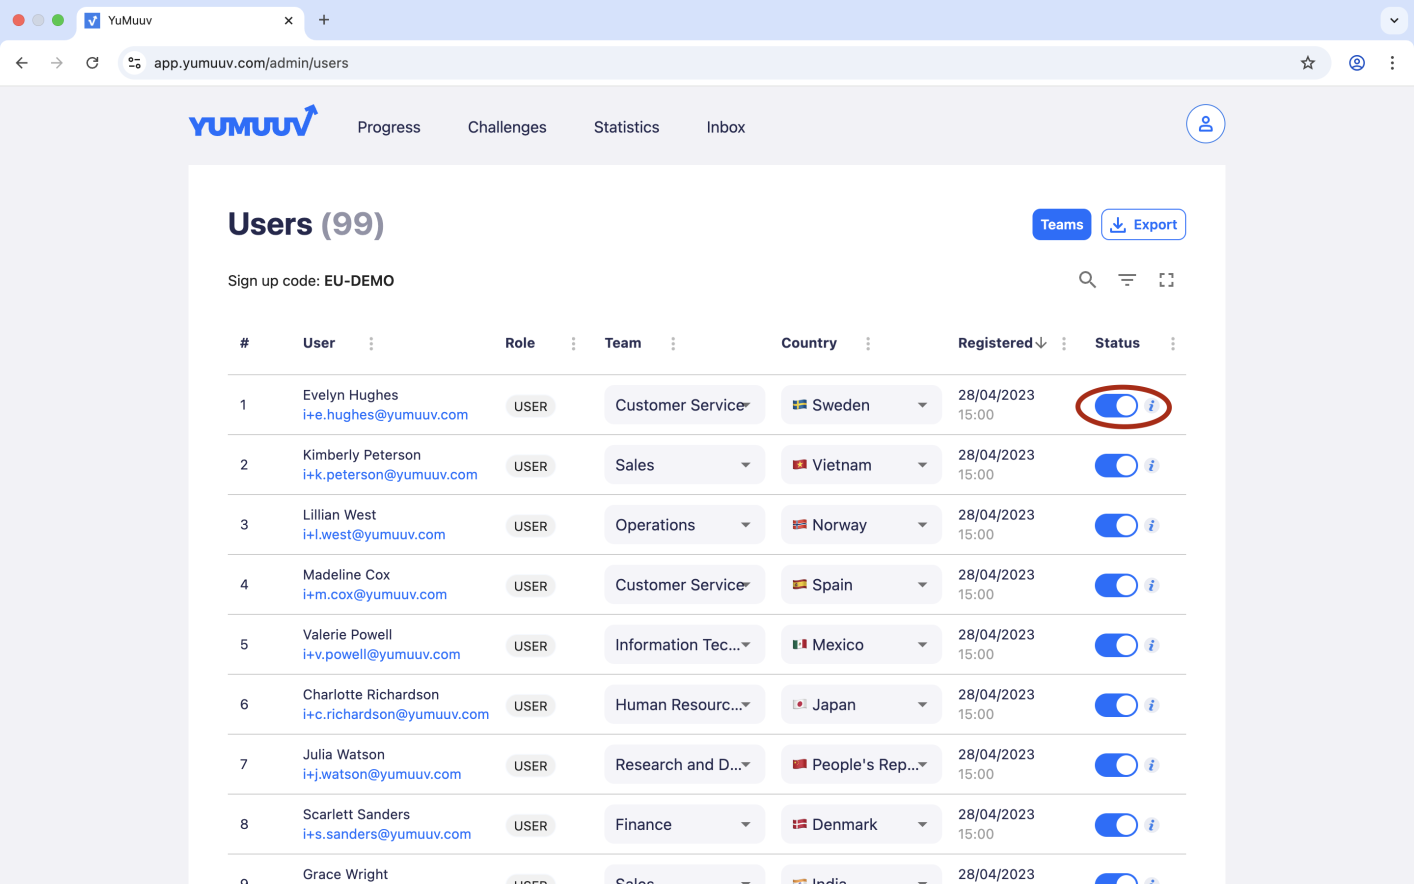Click info icon for Scarlett Sanders
This screenshot has height=884, width=1414.
(x=1152, y=826)
